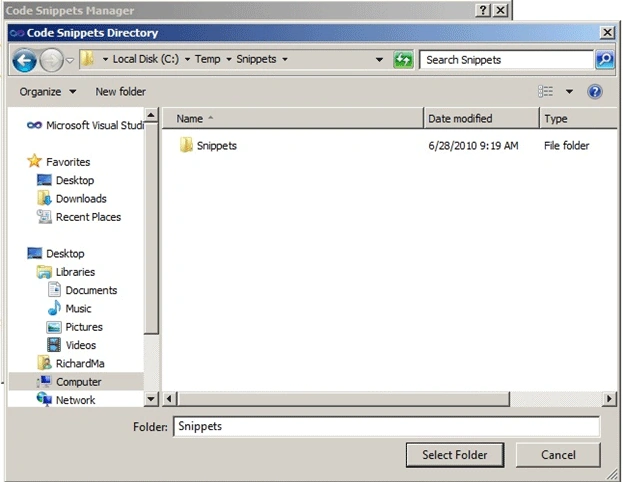This screenshot has width=623, height=482.
Task: Sort by the Name column header
Action: coord(293,118)
